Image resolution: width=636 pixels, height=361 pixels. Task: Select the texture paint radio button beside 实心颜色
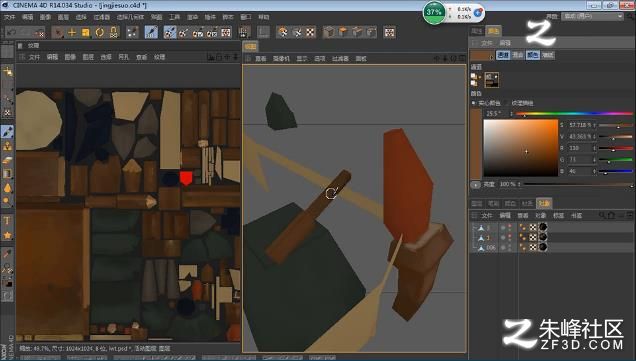point(507,103)
